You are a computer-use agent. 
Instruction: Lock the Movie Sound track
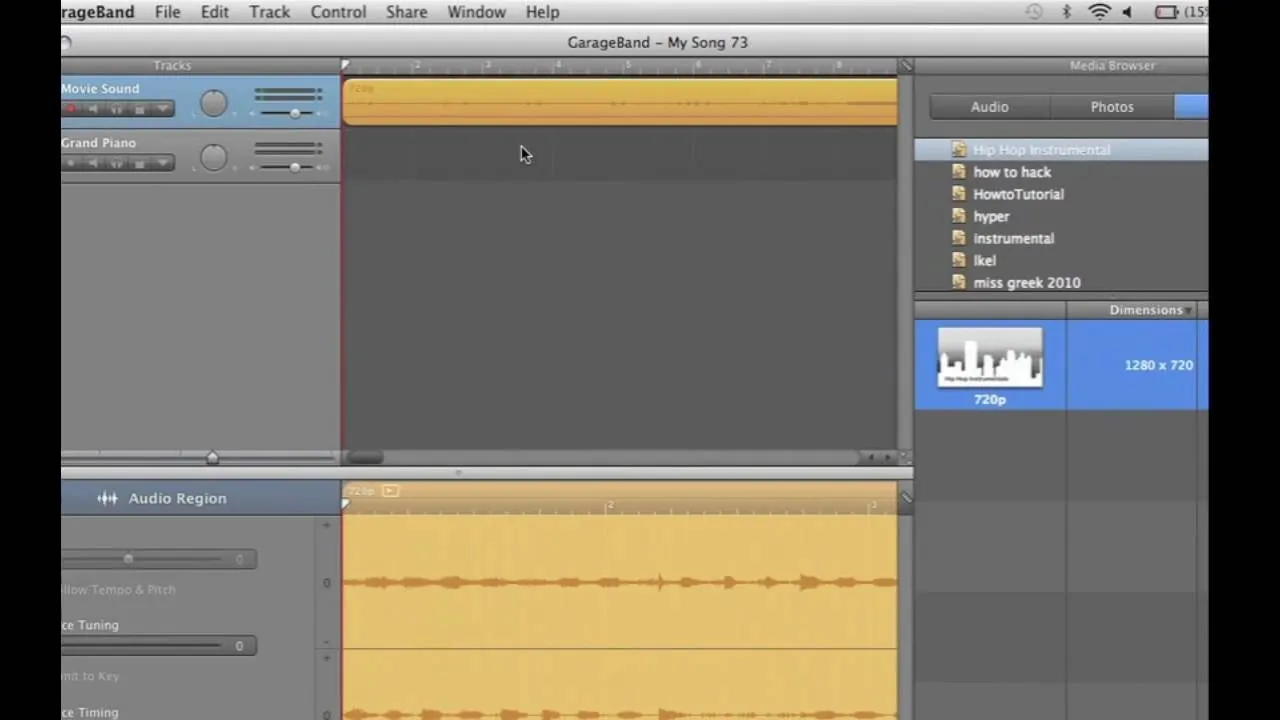click(x=140, y=108)
